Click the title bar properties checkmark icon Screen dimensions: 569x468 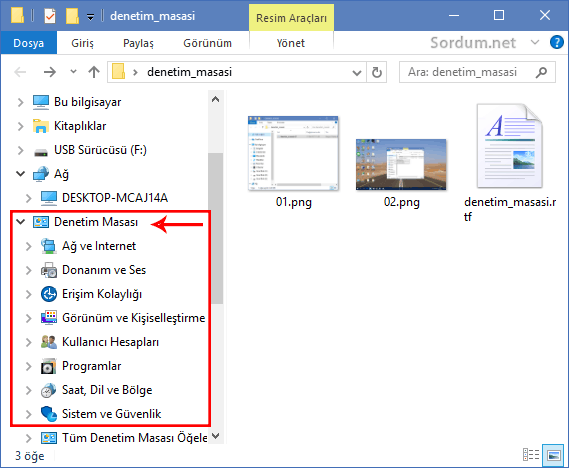[50, 16]
